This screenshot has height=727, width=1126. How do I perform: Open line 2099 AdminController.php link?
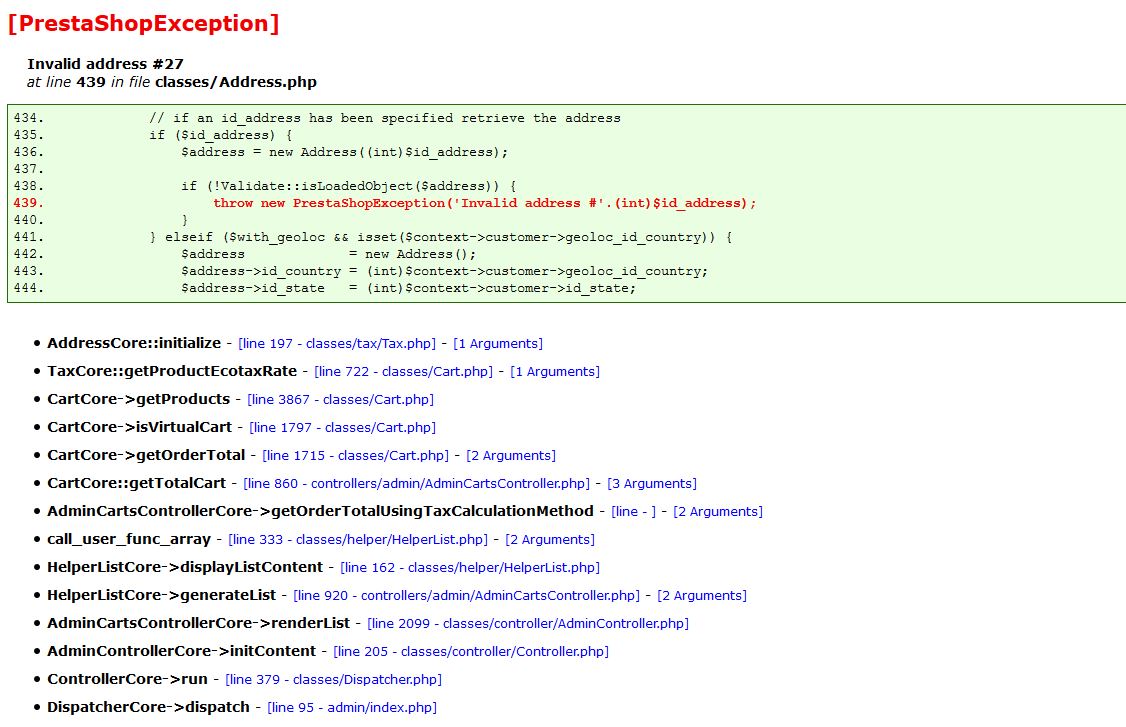[528, 624]
